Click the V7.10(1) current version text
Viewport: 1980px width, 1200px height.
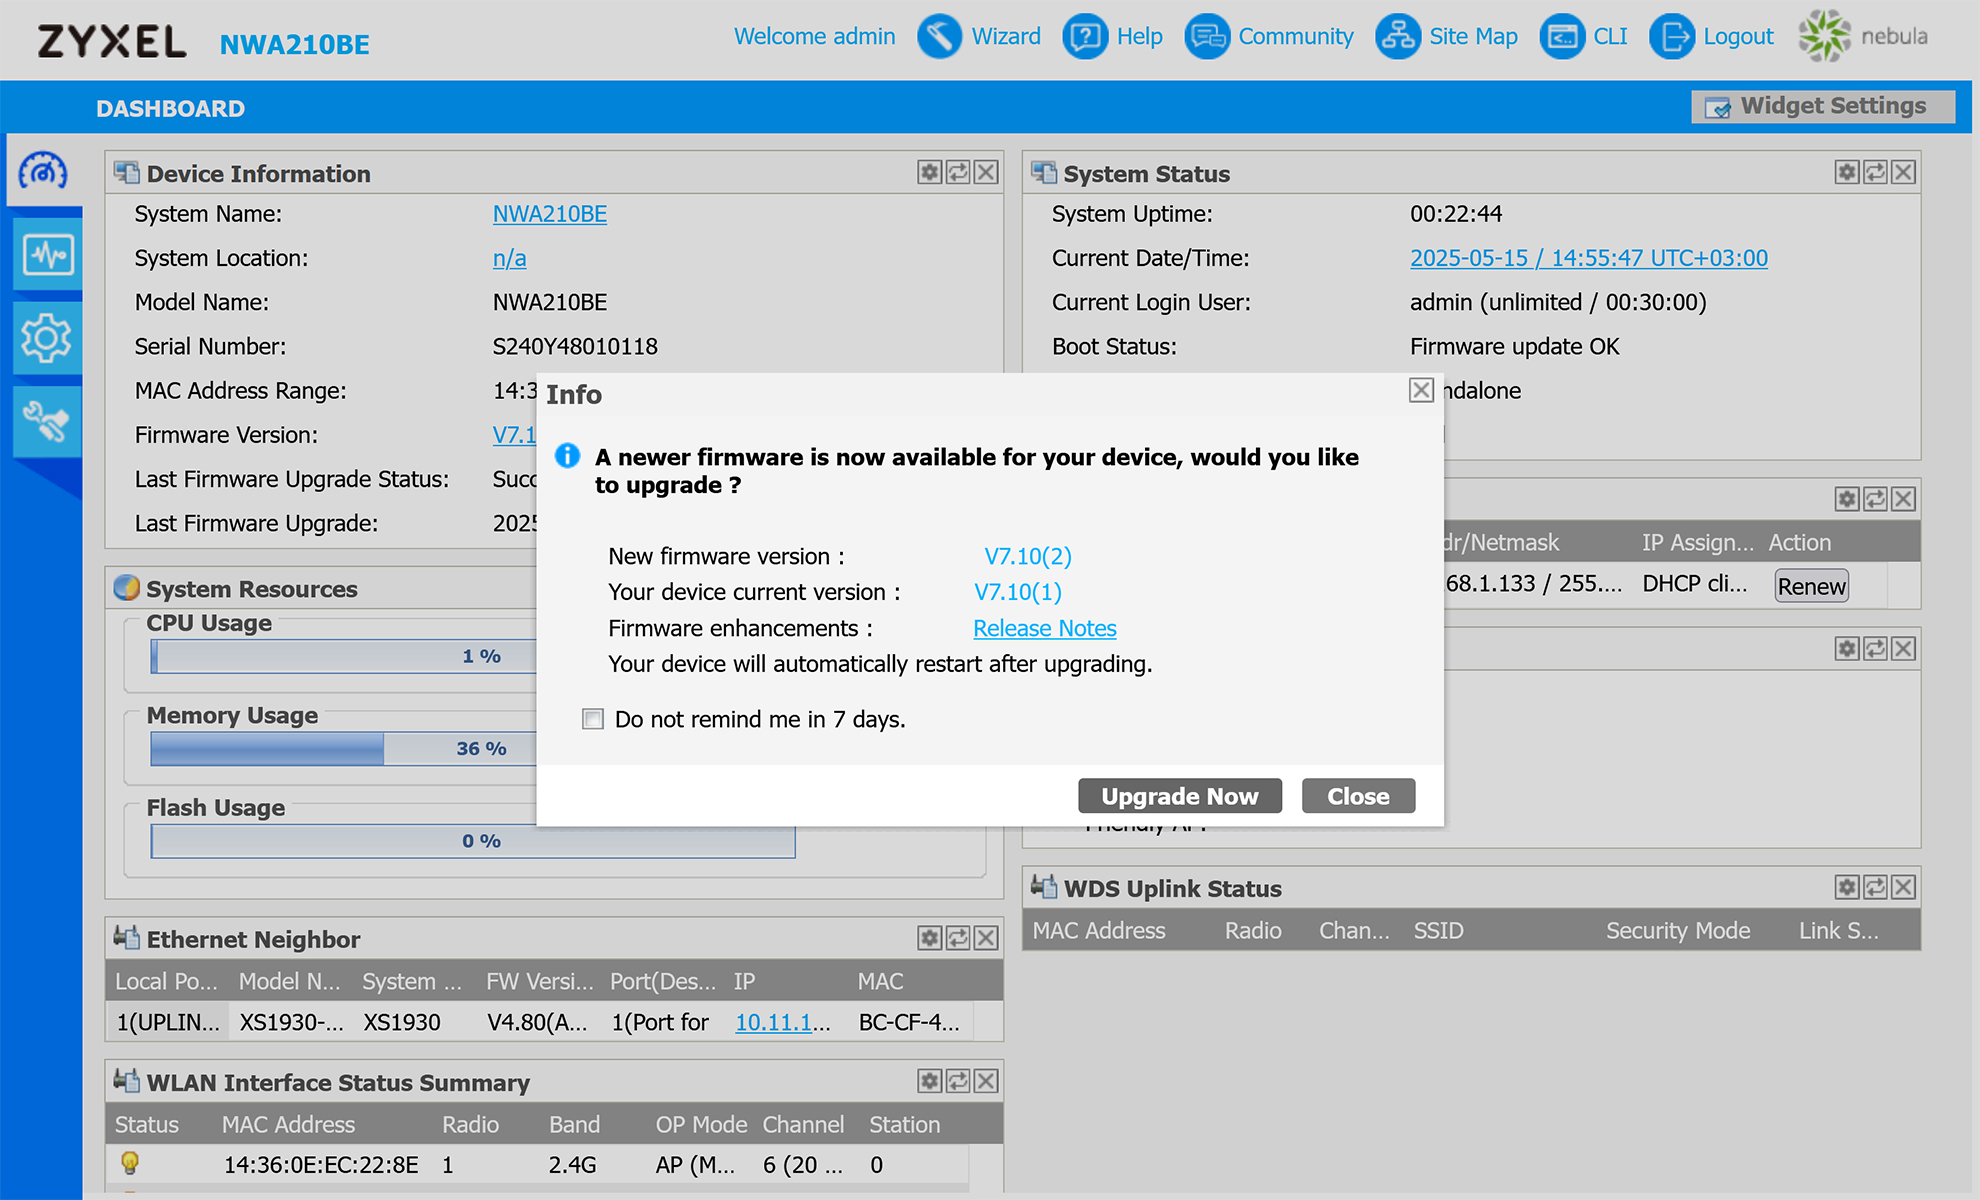(1017, 592)
